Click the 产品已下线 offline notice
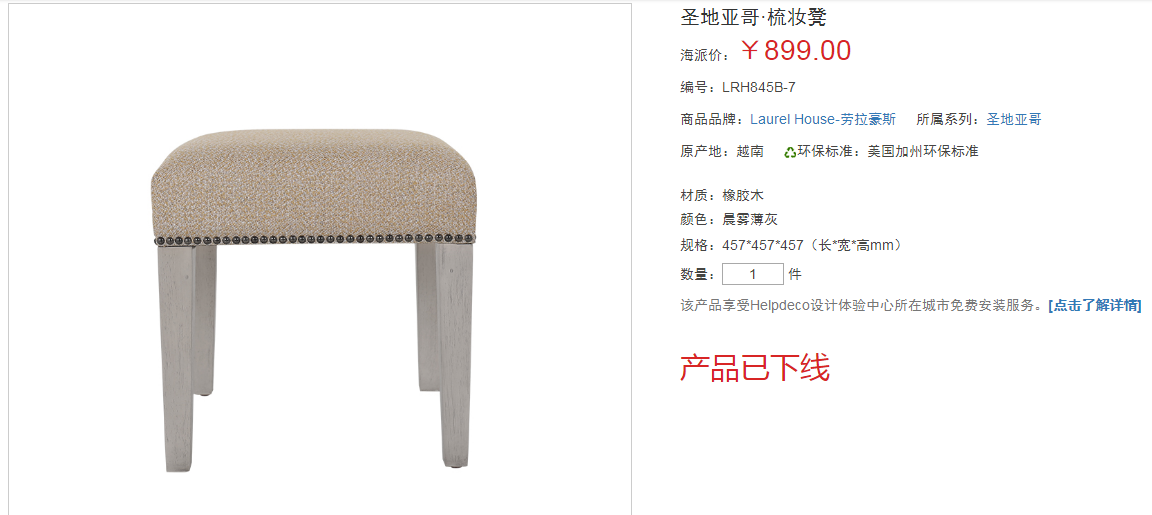1152x515 pixels. pos(755,368)
